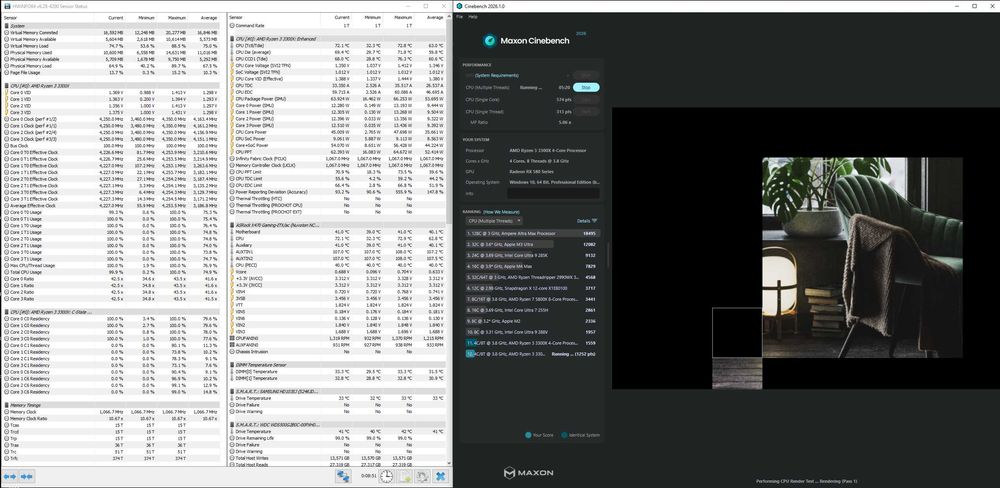Click the Bus Clock sensor row
This screenshot has width=1000, height=488.
pyautogui.click(x=111, y=145)
